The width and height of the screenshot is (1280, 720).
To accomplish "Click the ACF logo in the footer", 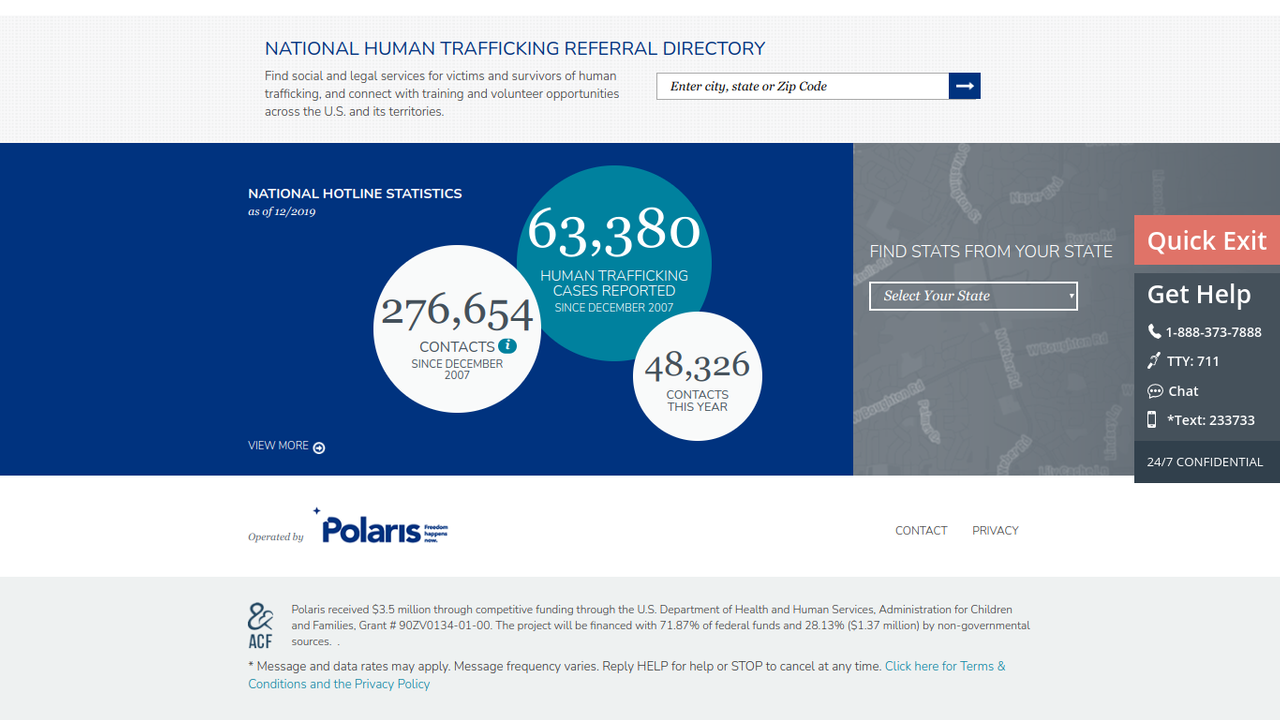I will point(260,626).
